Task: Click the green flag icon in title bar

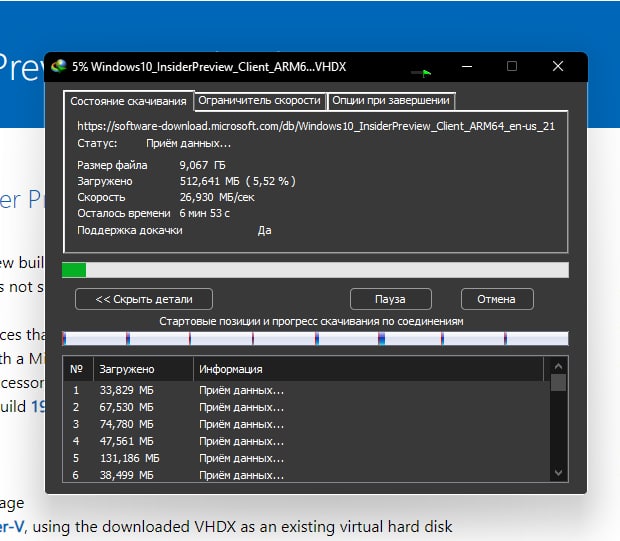Action: click(x=425, y=73)
